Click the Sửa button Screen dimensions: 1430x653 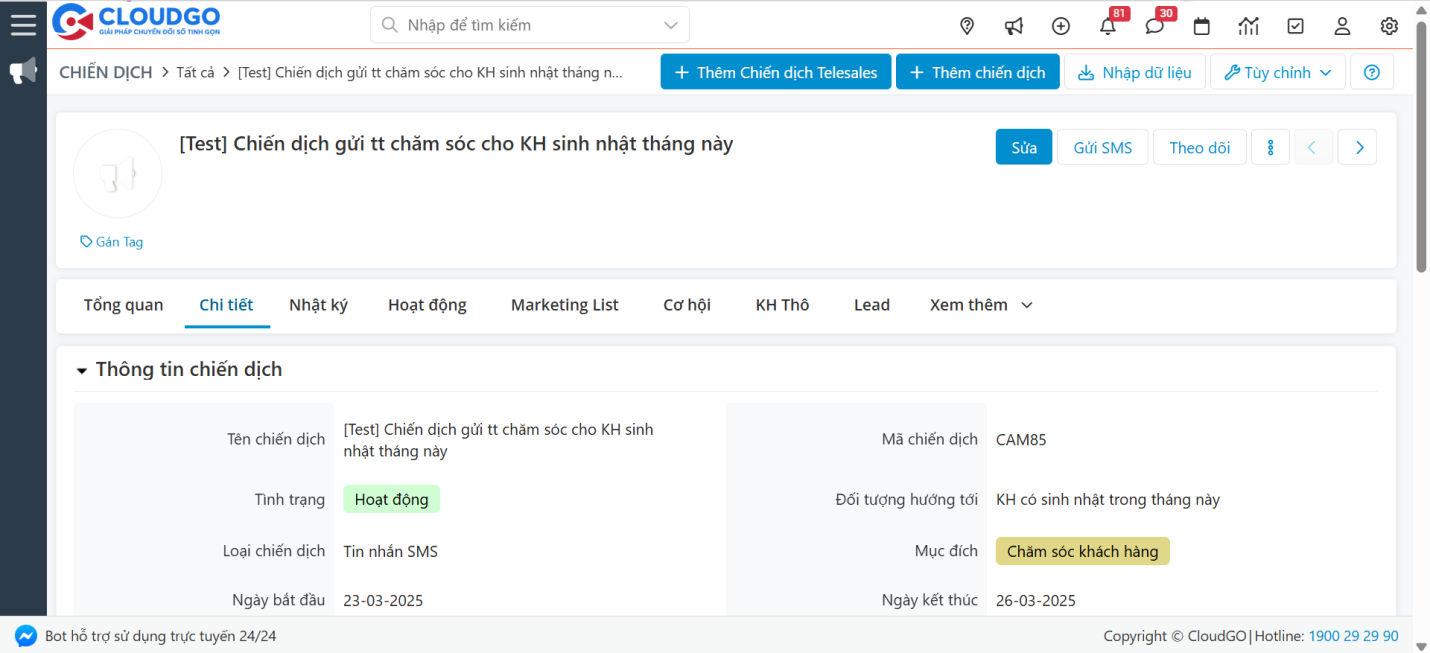click(x=1023, y=147)
